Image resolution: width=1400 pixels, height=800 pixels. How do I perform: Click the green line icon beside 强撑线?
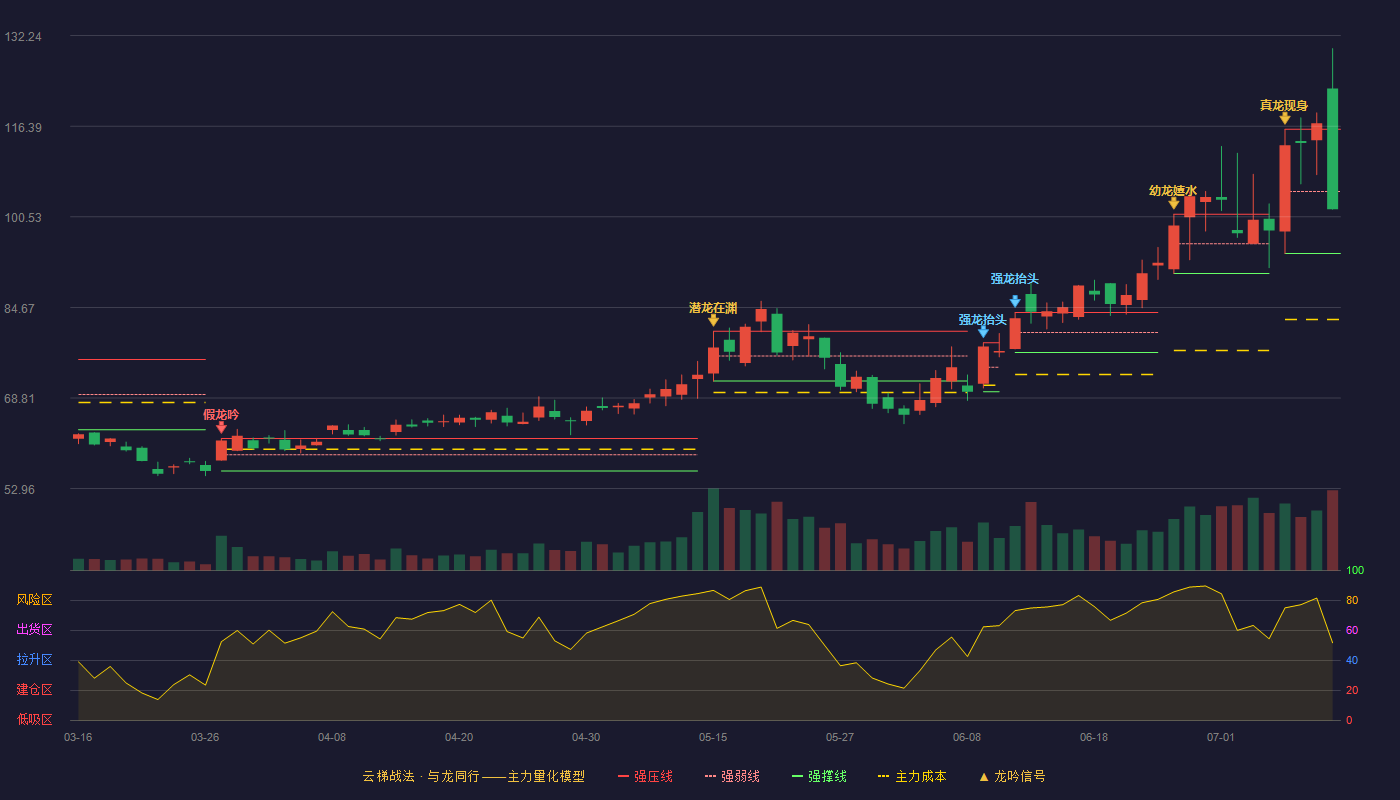[797, 776]
